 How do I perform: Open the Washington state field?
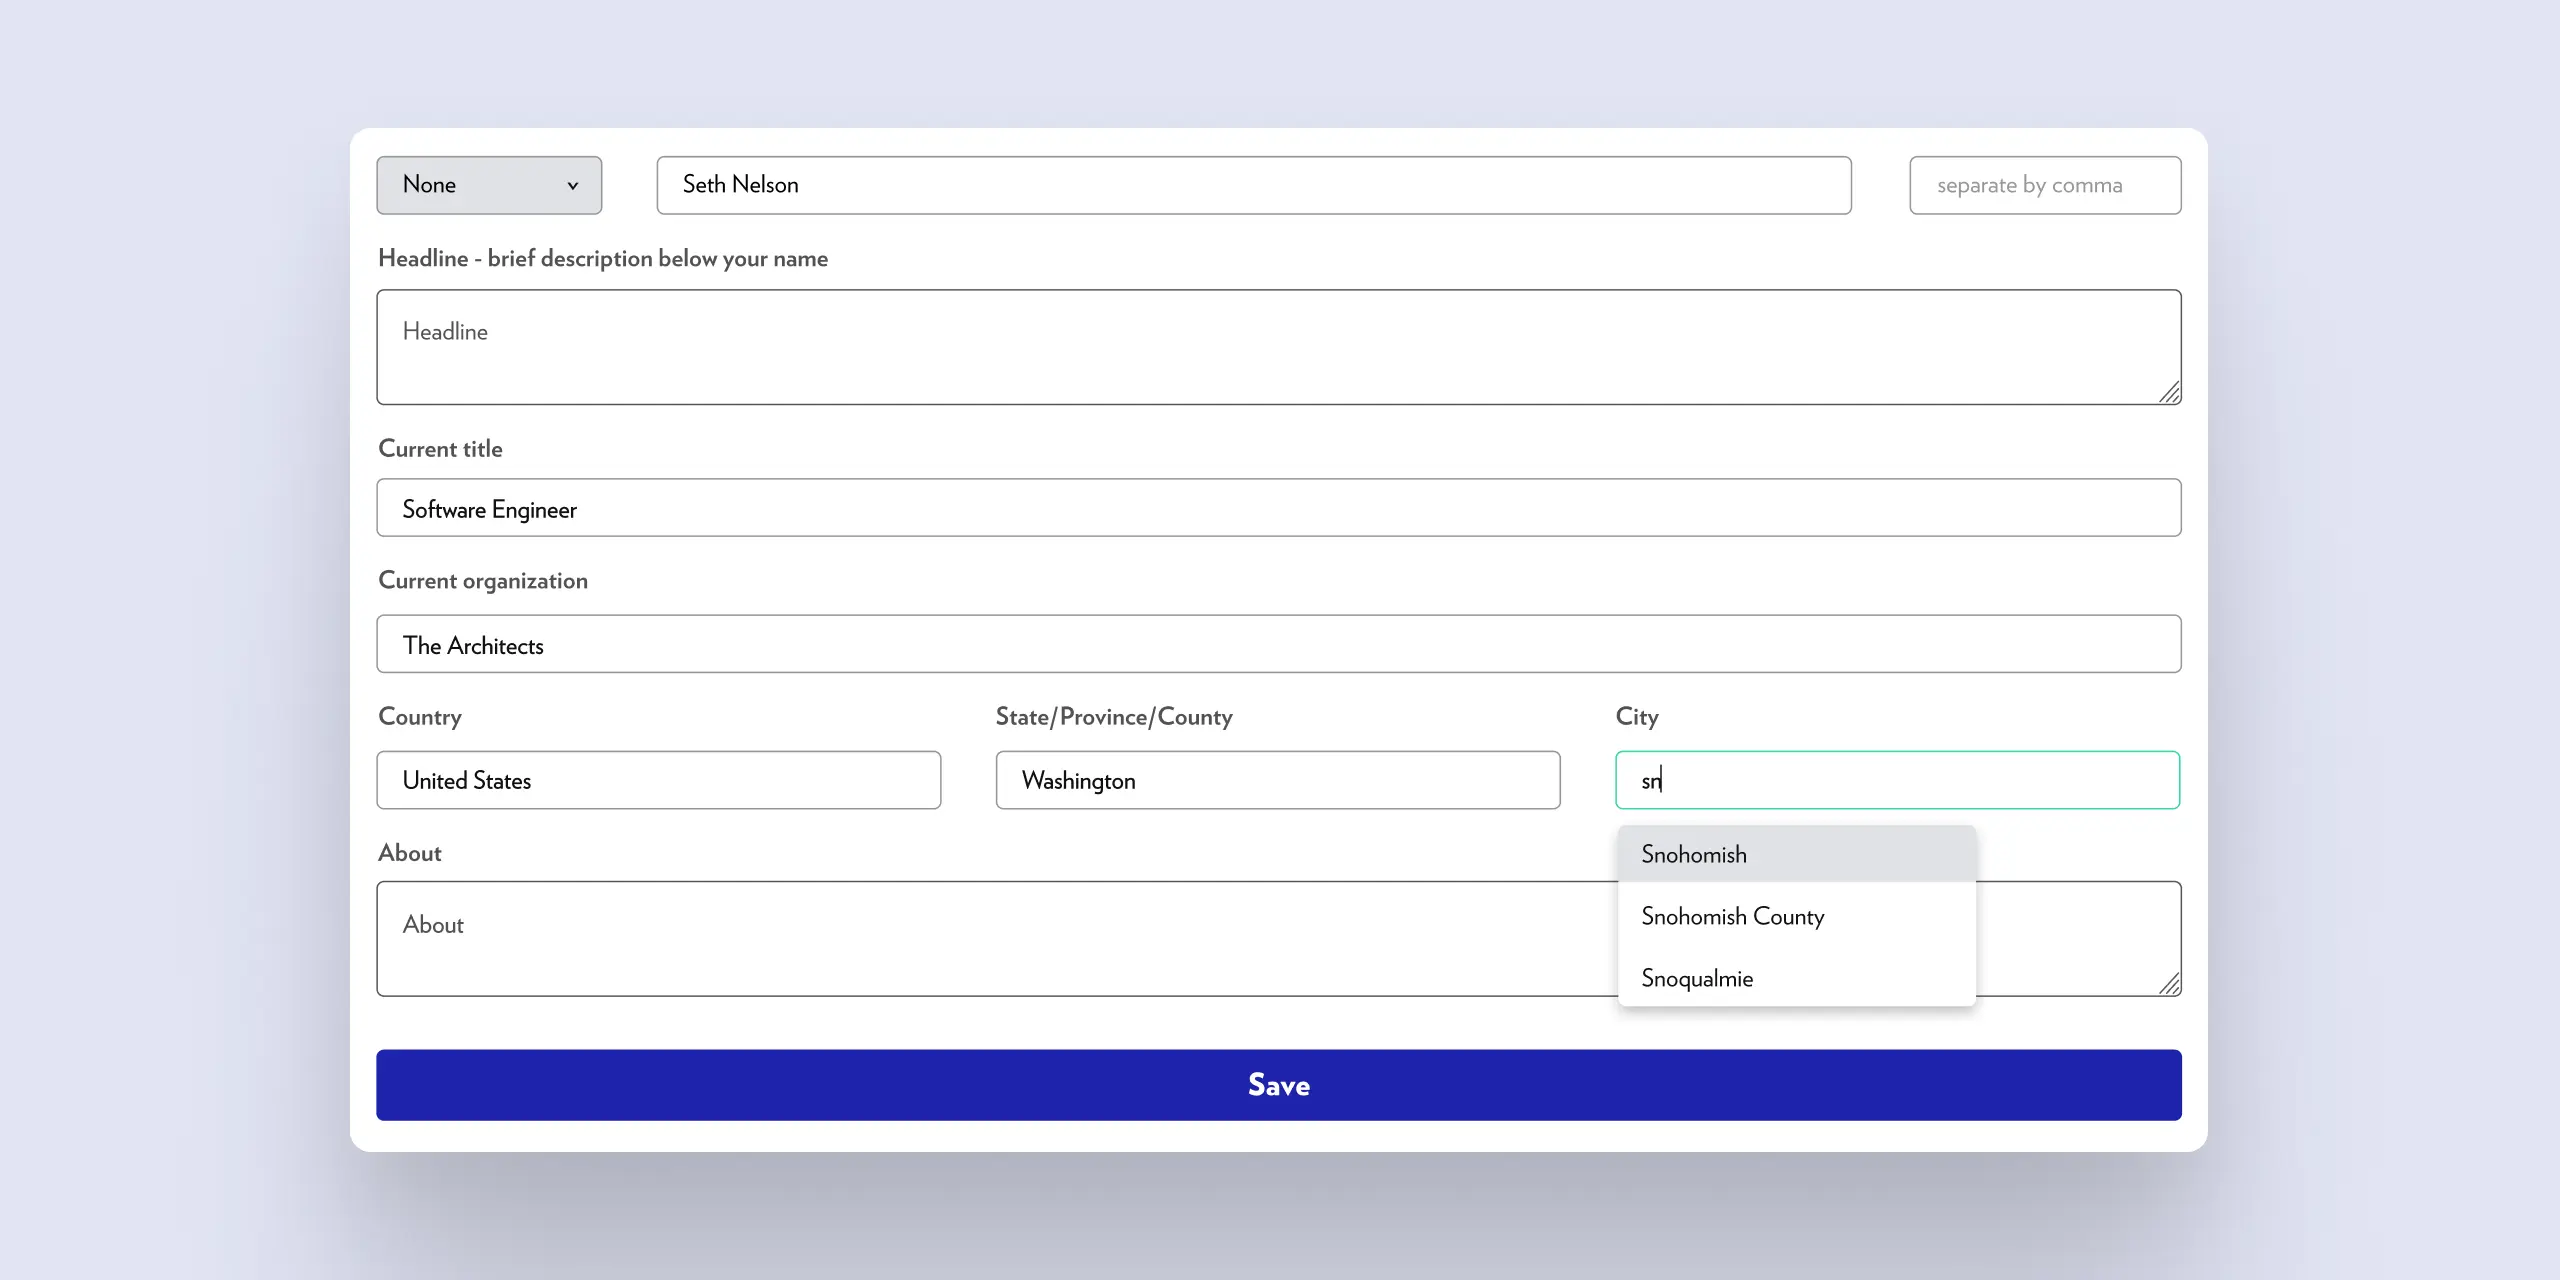[x=1277, y=780]
